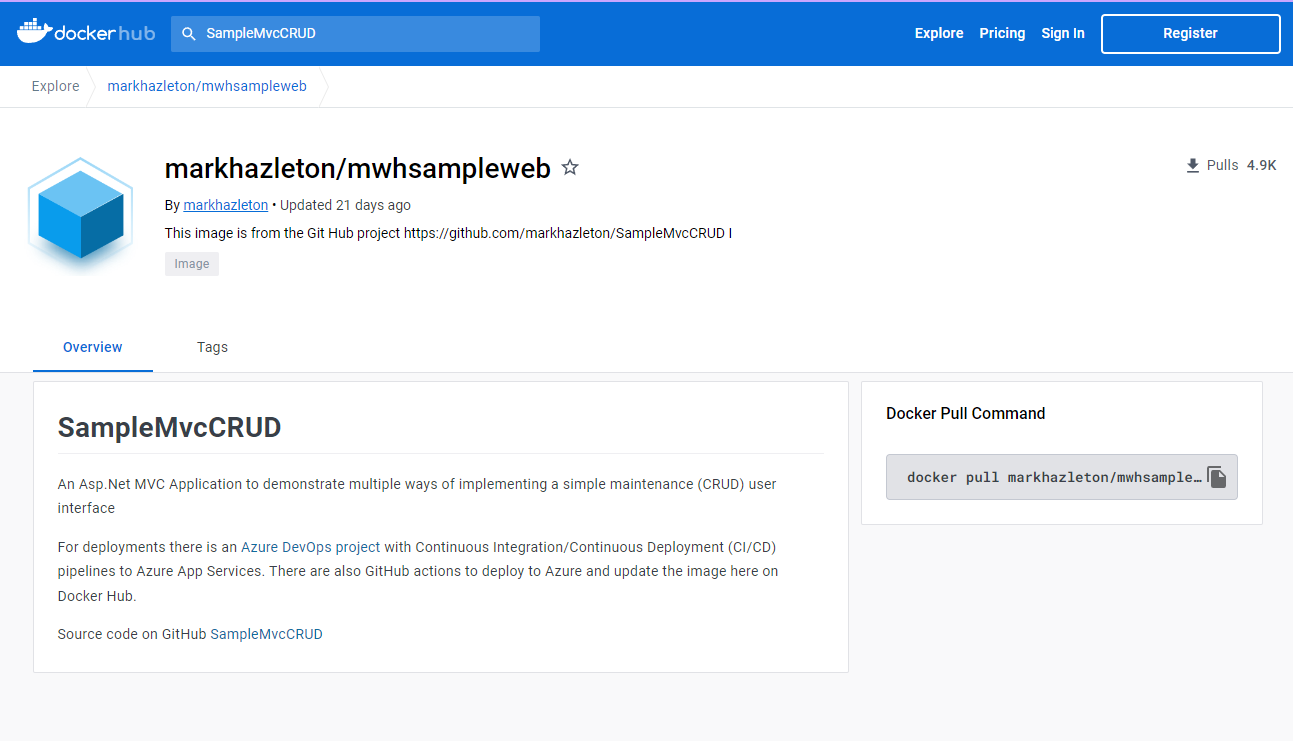Click the Image type badge
Viewport: 1293px width, 741px height.
click(191, 263)
